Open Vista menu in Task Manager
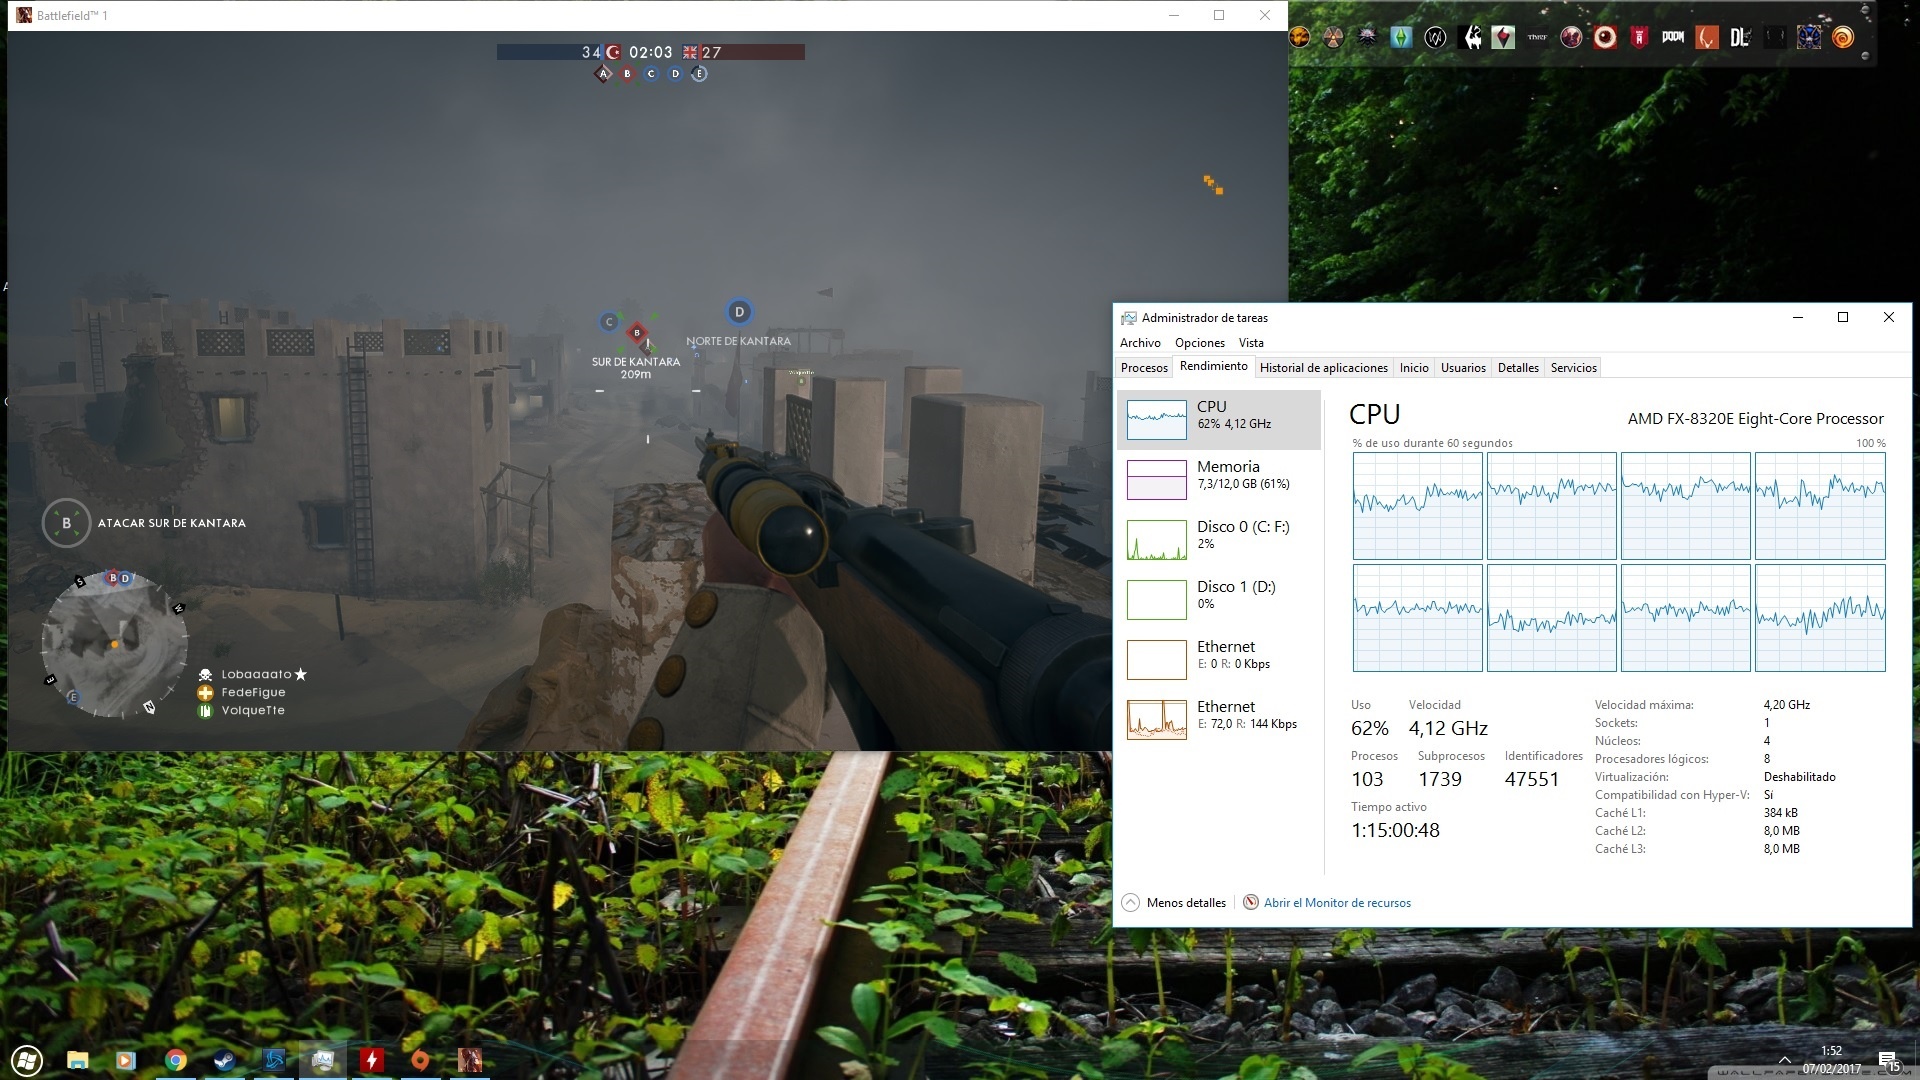This screenshot has width=1920, height=1080. click(x=1251, y=343)
